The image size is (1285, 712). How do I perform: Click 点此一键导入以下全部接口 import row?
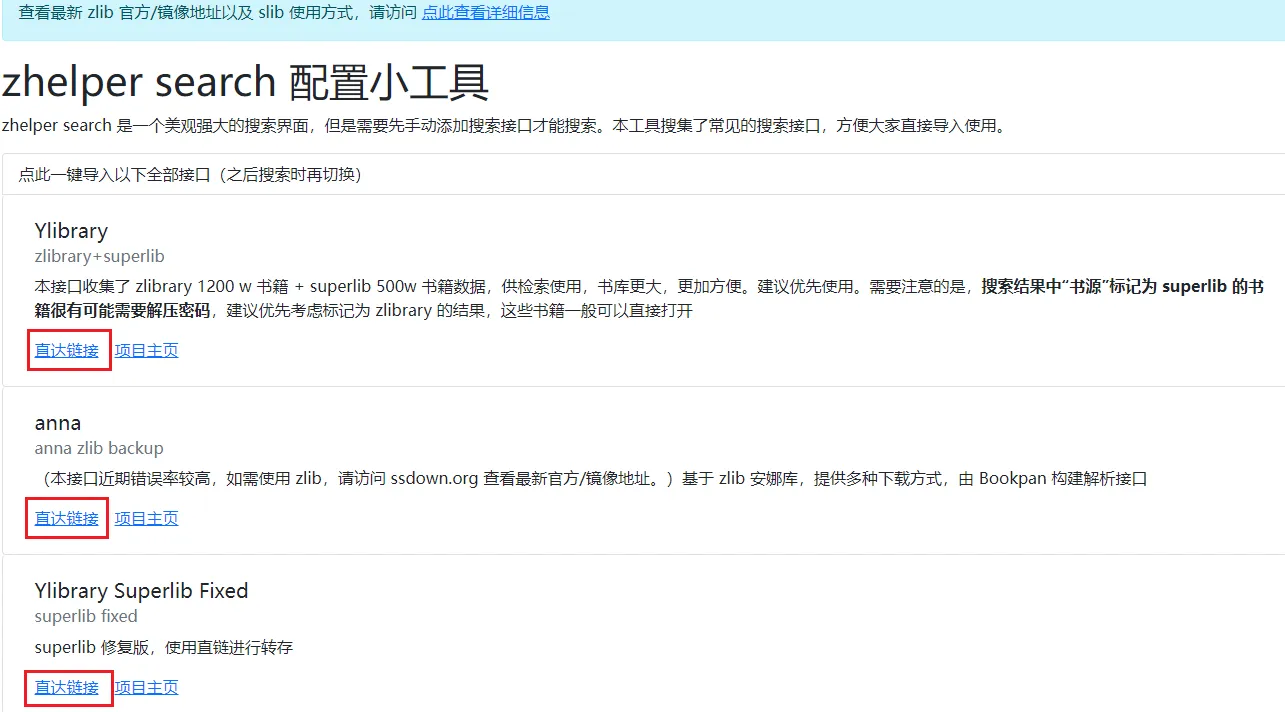[643, 174]
